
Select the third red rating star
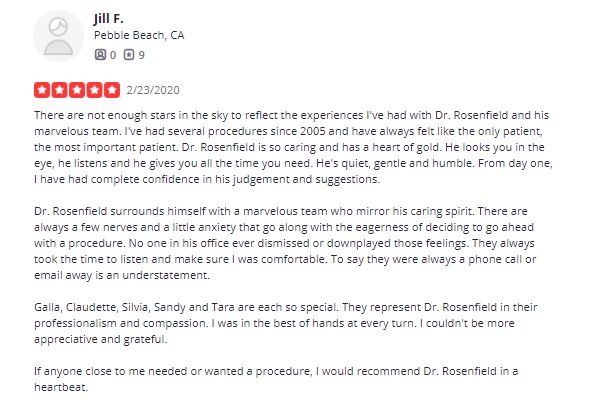[77, 90]
